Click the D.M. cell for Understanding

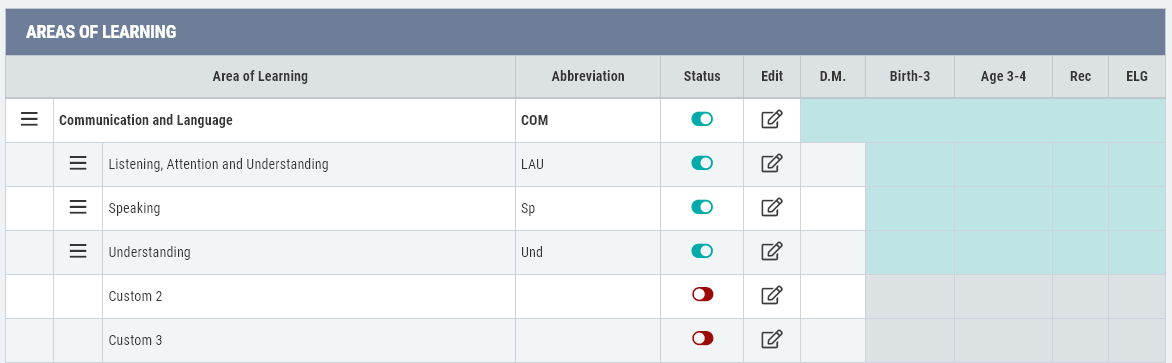coord(833,252)
